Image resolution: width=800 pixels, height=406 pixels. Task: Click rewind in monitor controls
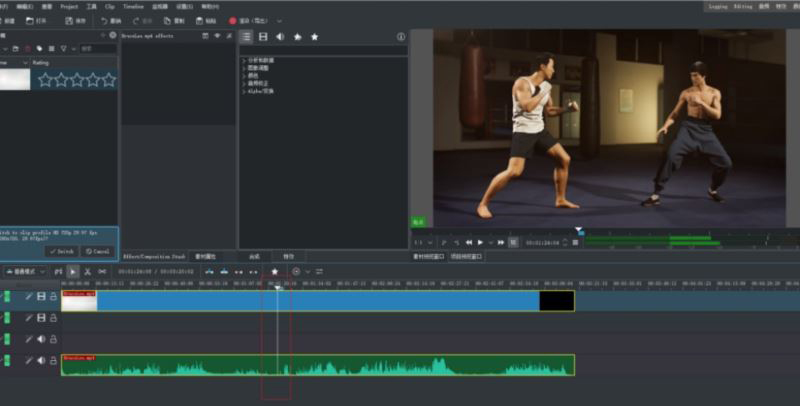click(468, 243)
